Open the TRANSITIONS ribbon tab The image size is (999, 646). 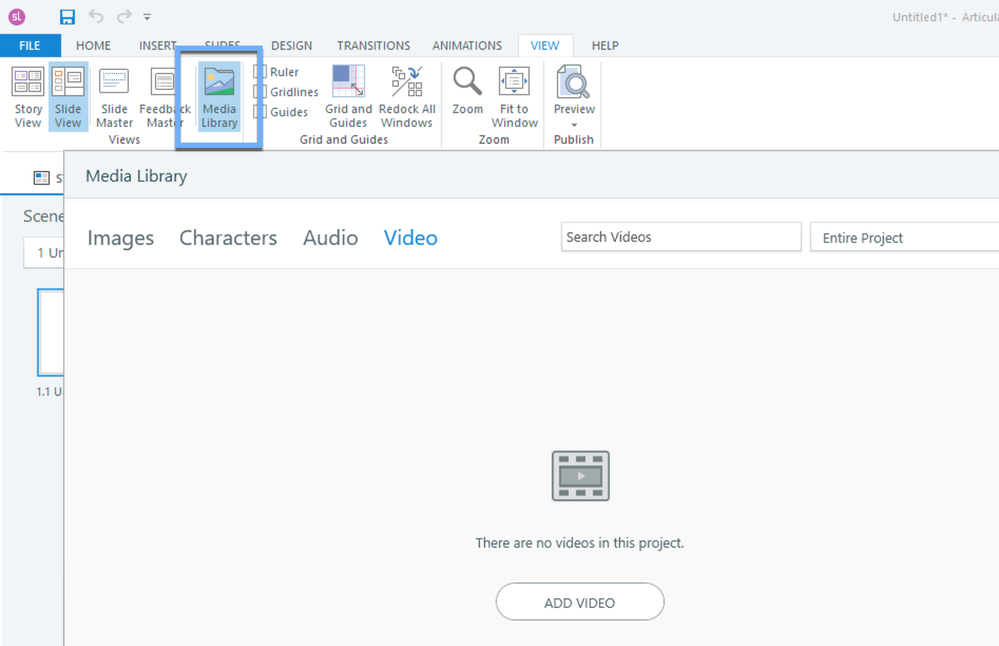[x=373, y=46]
